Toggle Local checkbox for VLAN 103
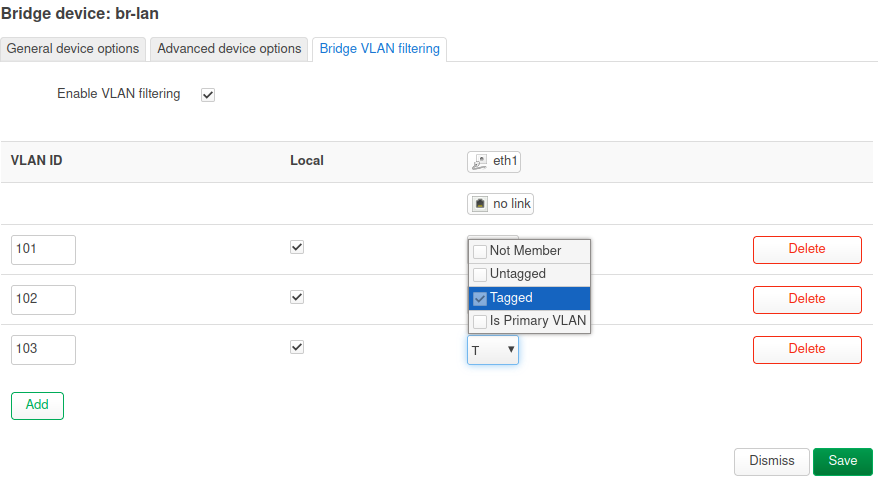This screenshot has height=482, width=879. coord(296,347)
